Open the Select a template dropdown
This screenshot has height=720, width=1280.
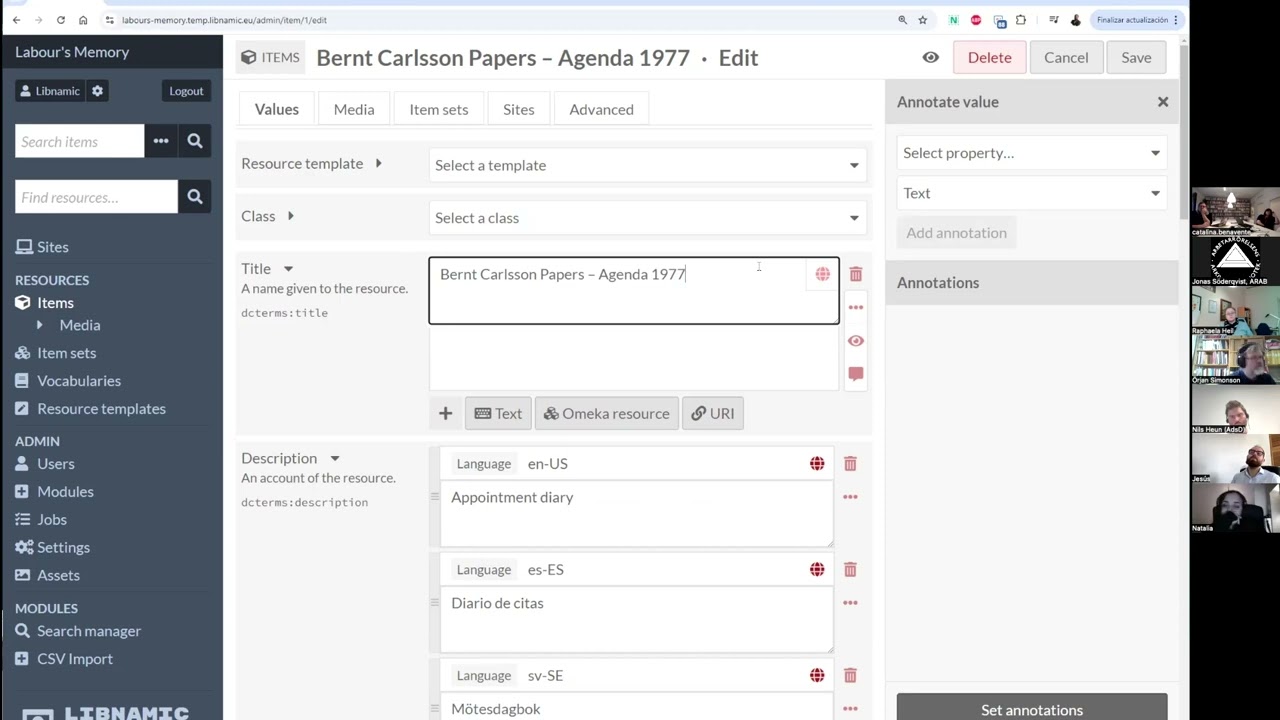coord(647,165)
